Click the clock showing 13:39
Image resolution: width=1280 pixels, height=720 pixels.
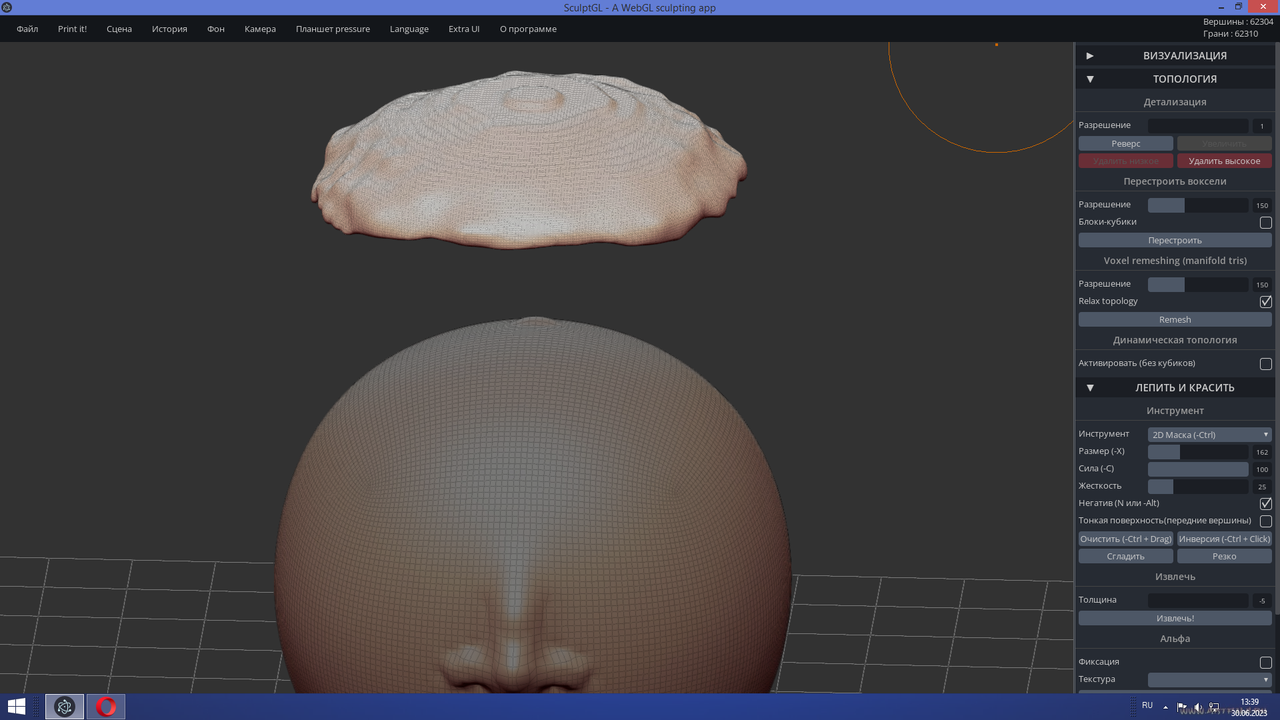[1249, 707]
